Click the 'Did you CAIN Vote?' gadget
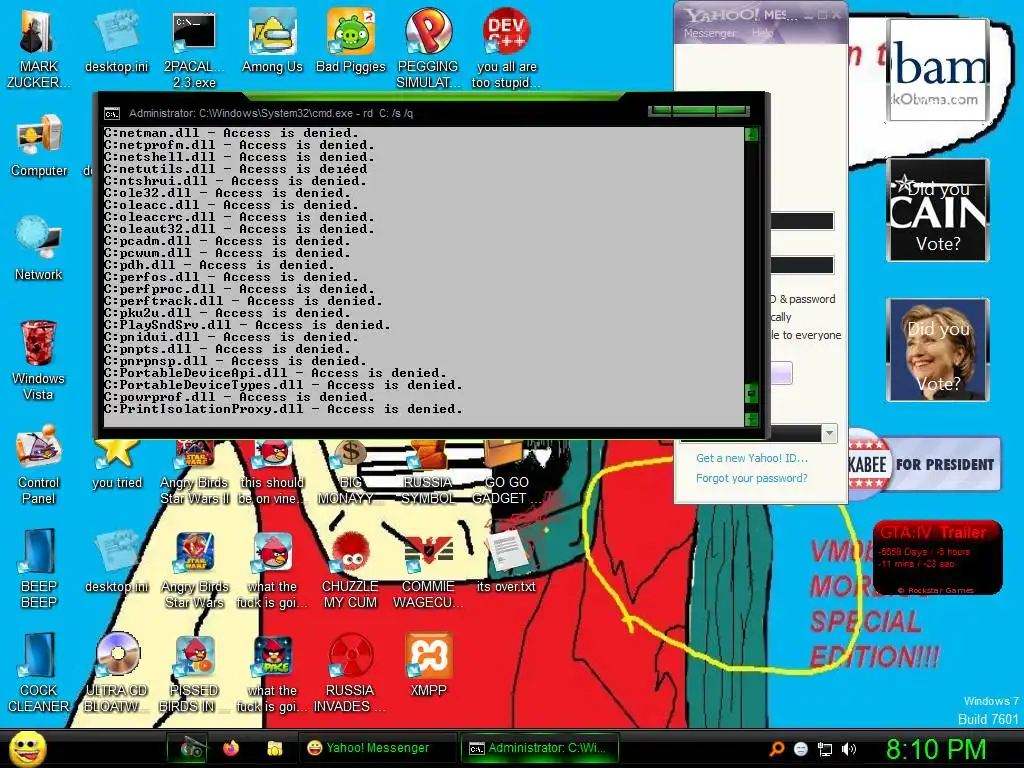Image resolution: width=1024 pixels, height=768 pixels. click(938, 210)
